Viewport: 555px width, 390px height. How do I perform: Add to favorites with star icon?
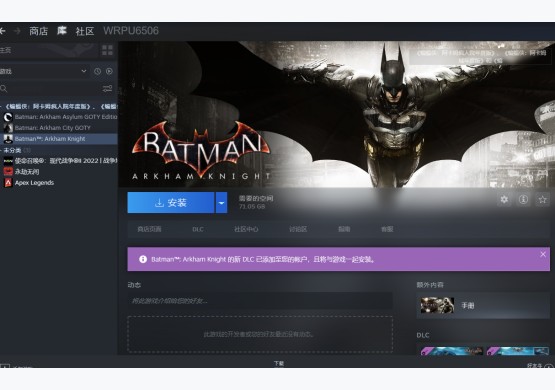click(542, 200)
